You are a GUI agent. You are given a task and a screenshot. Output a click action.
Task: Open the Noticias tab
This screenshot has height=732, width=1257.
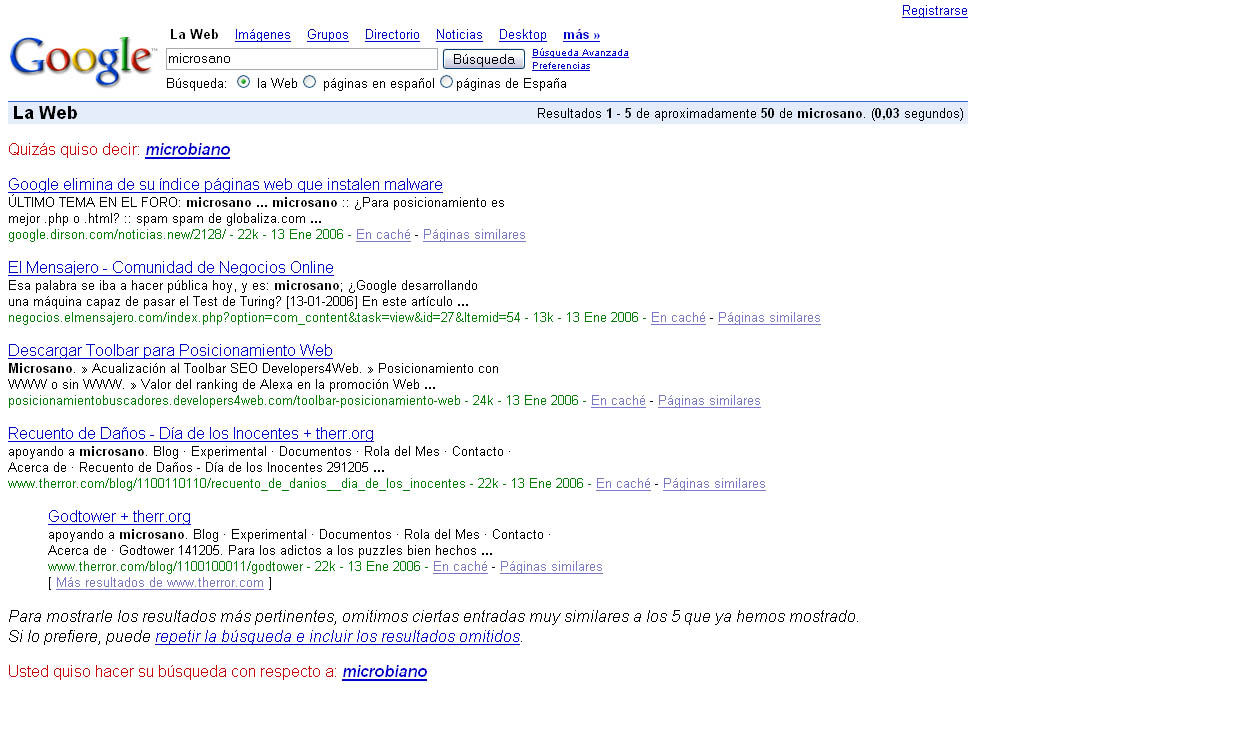459,35
